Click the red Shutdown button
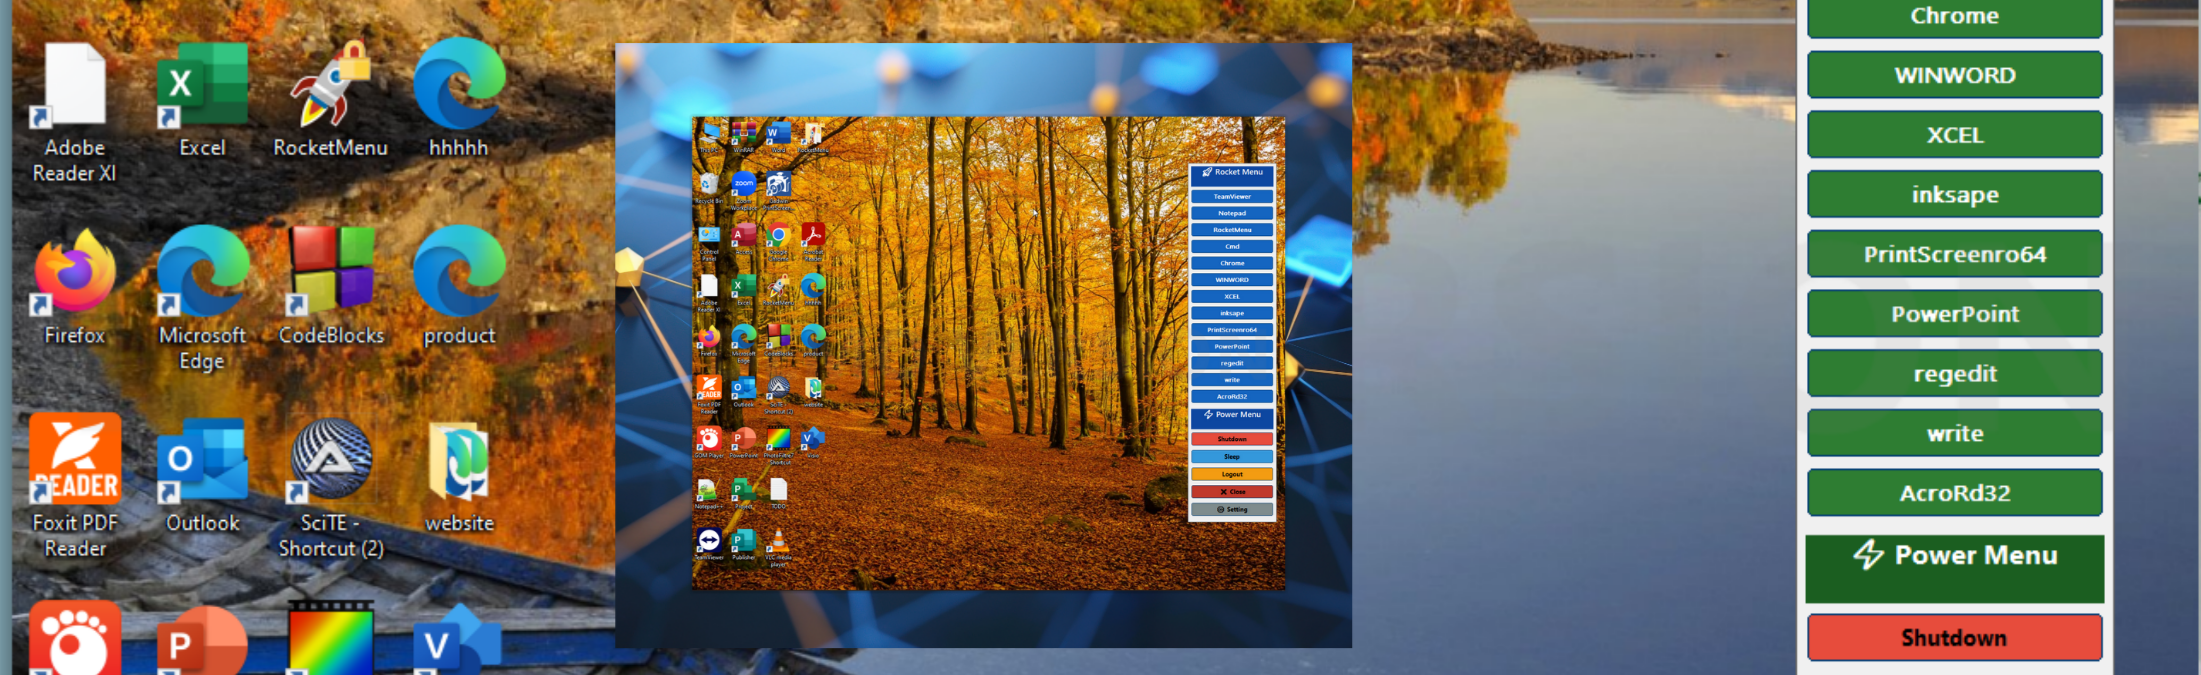 [x=1954, y=637]
